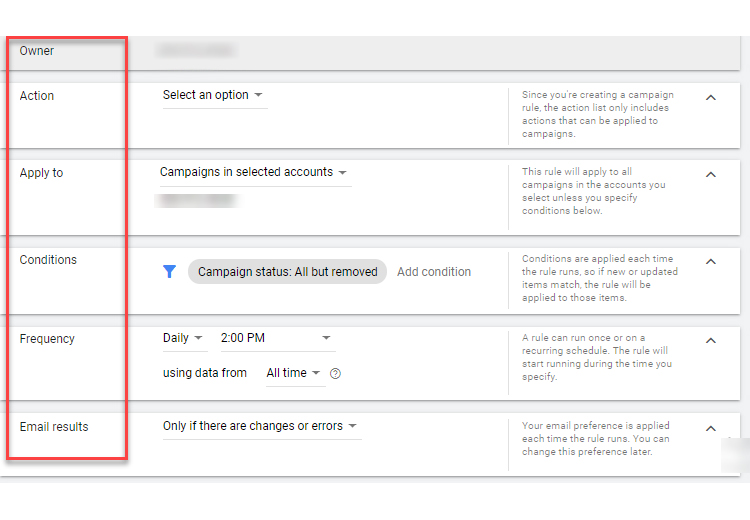Image resolution: width=750 pixels, height=520 pixels.
Task: Click the Campaign status: All but removed chip
Action: pyautogui.click(x=287, y=272)
